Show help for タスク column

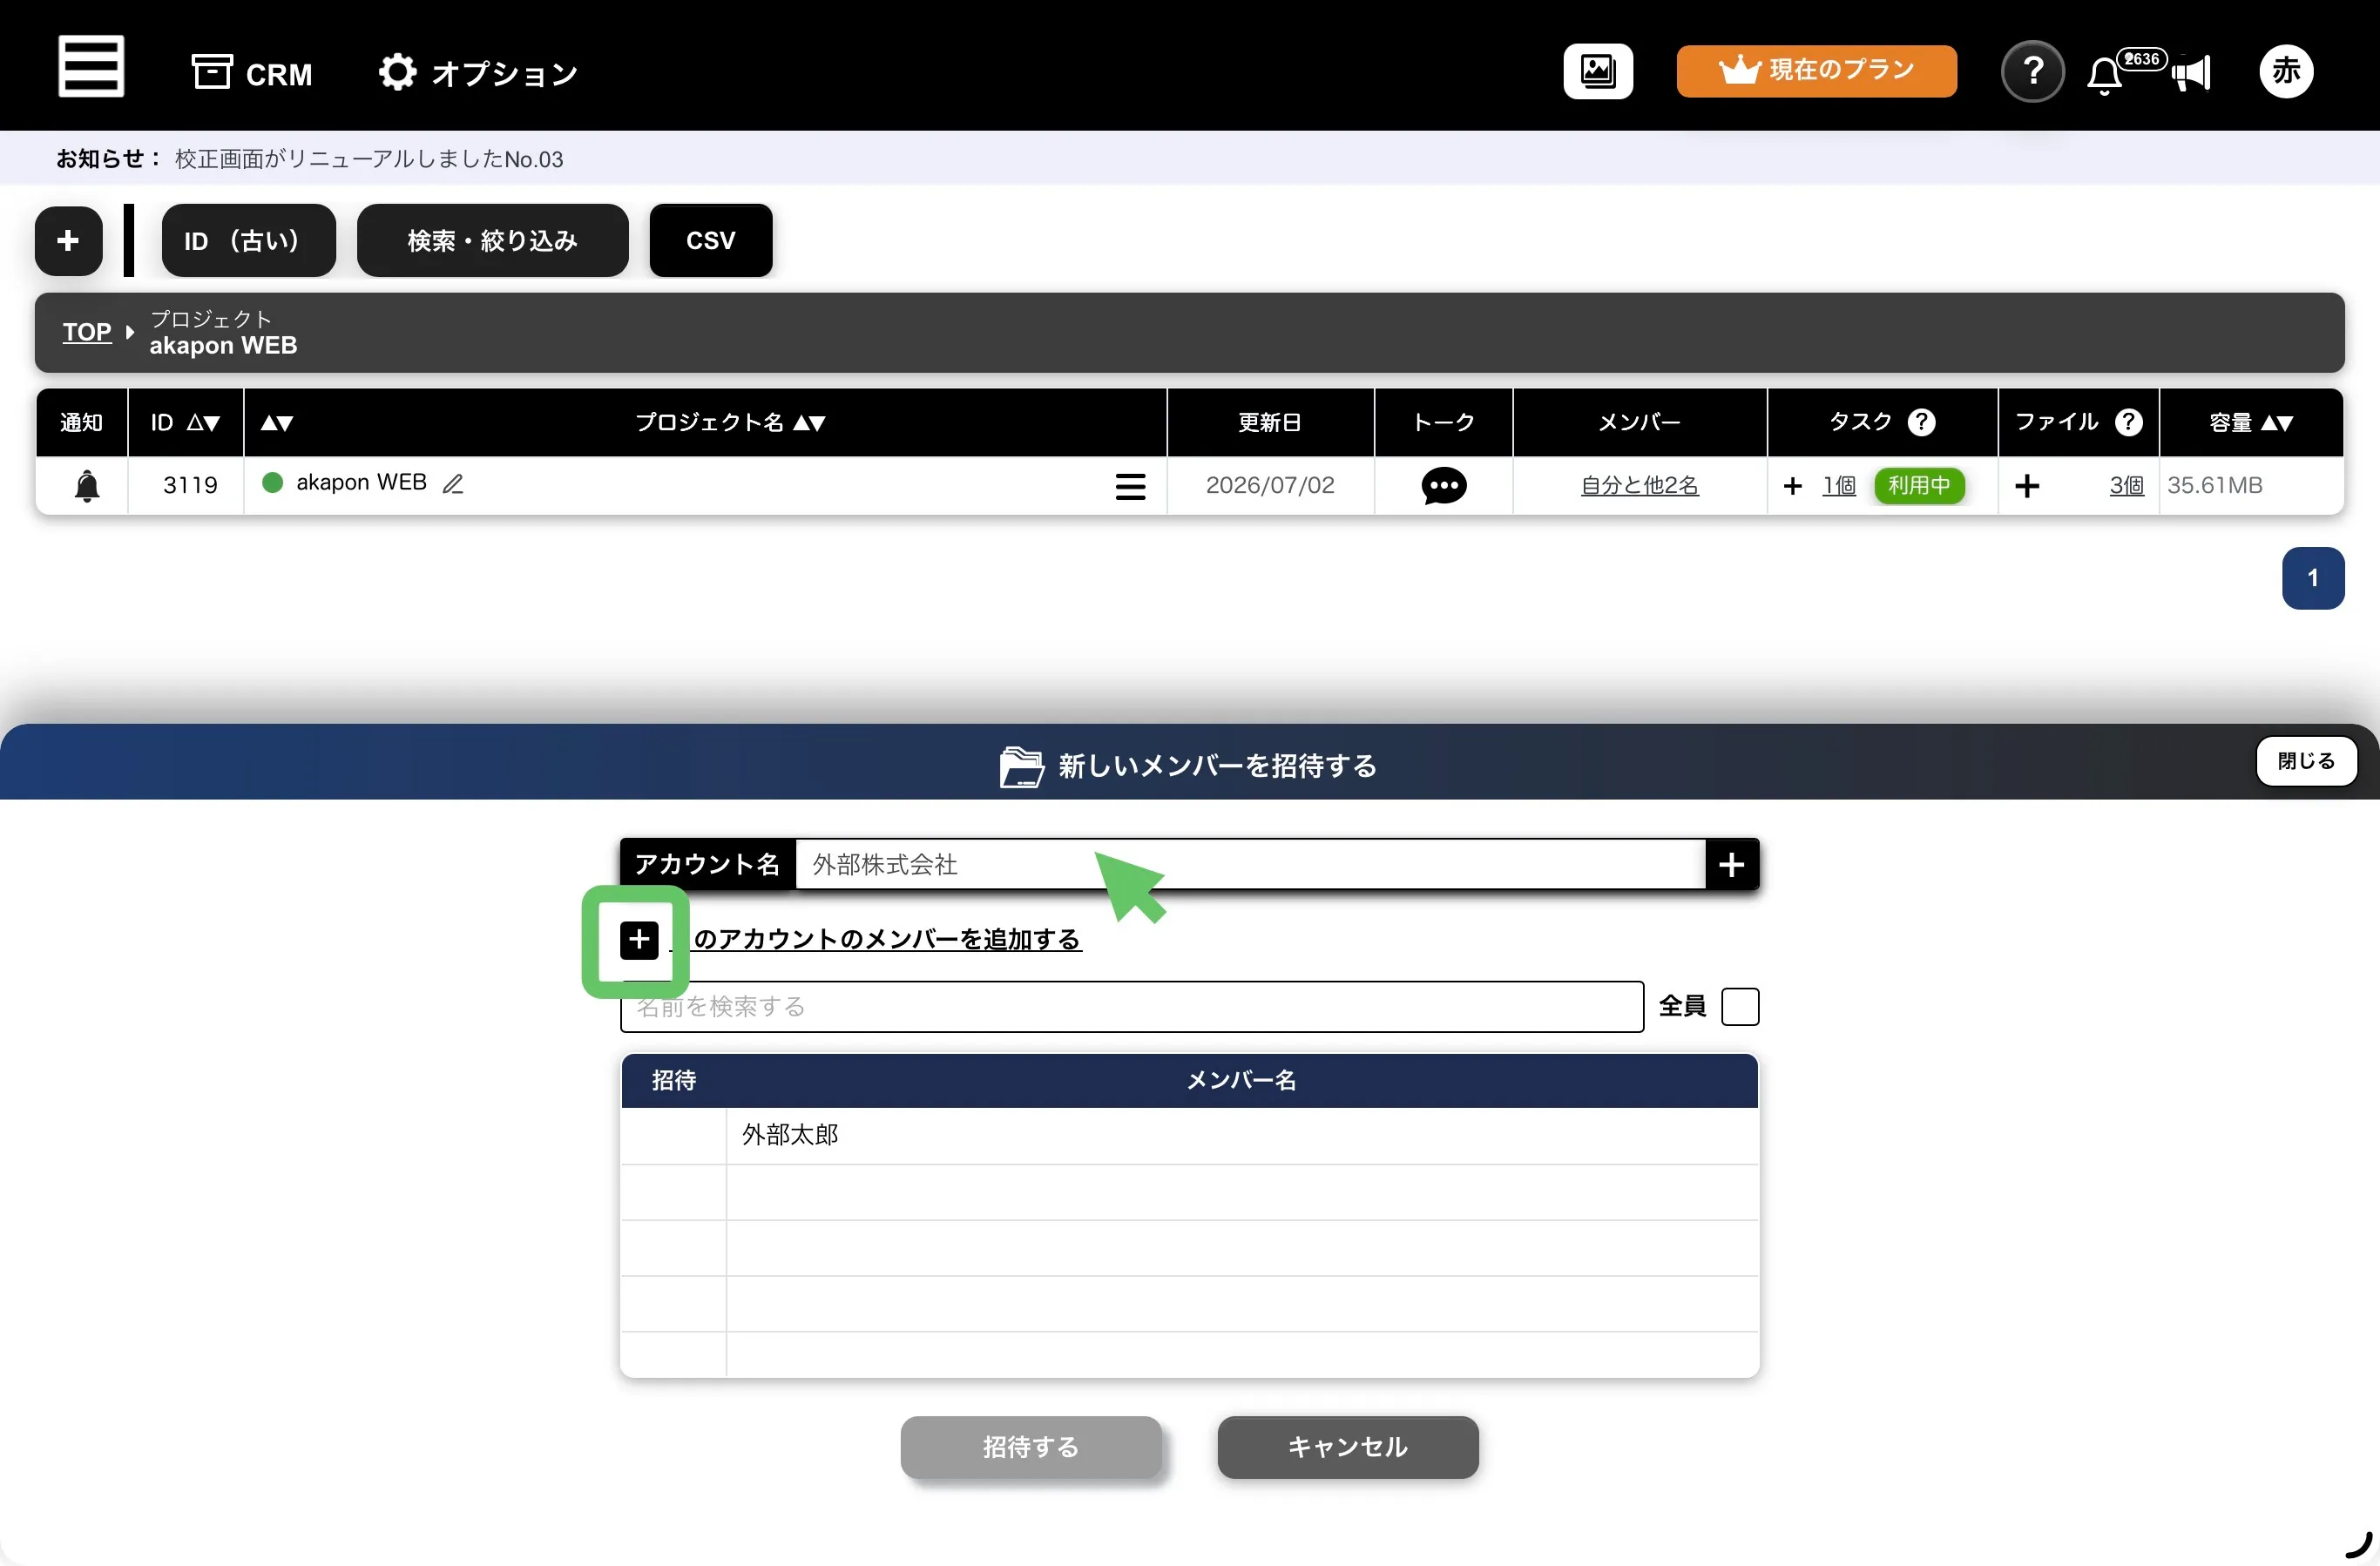pos(1921,423)
